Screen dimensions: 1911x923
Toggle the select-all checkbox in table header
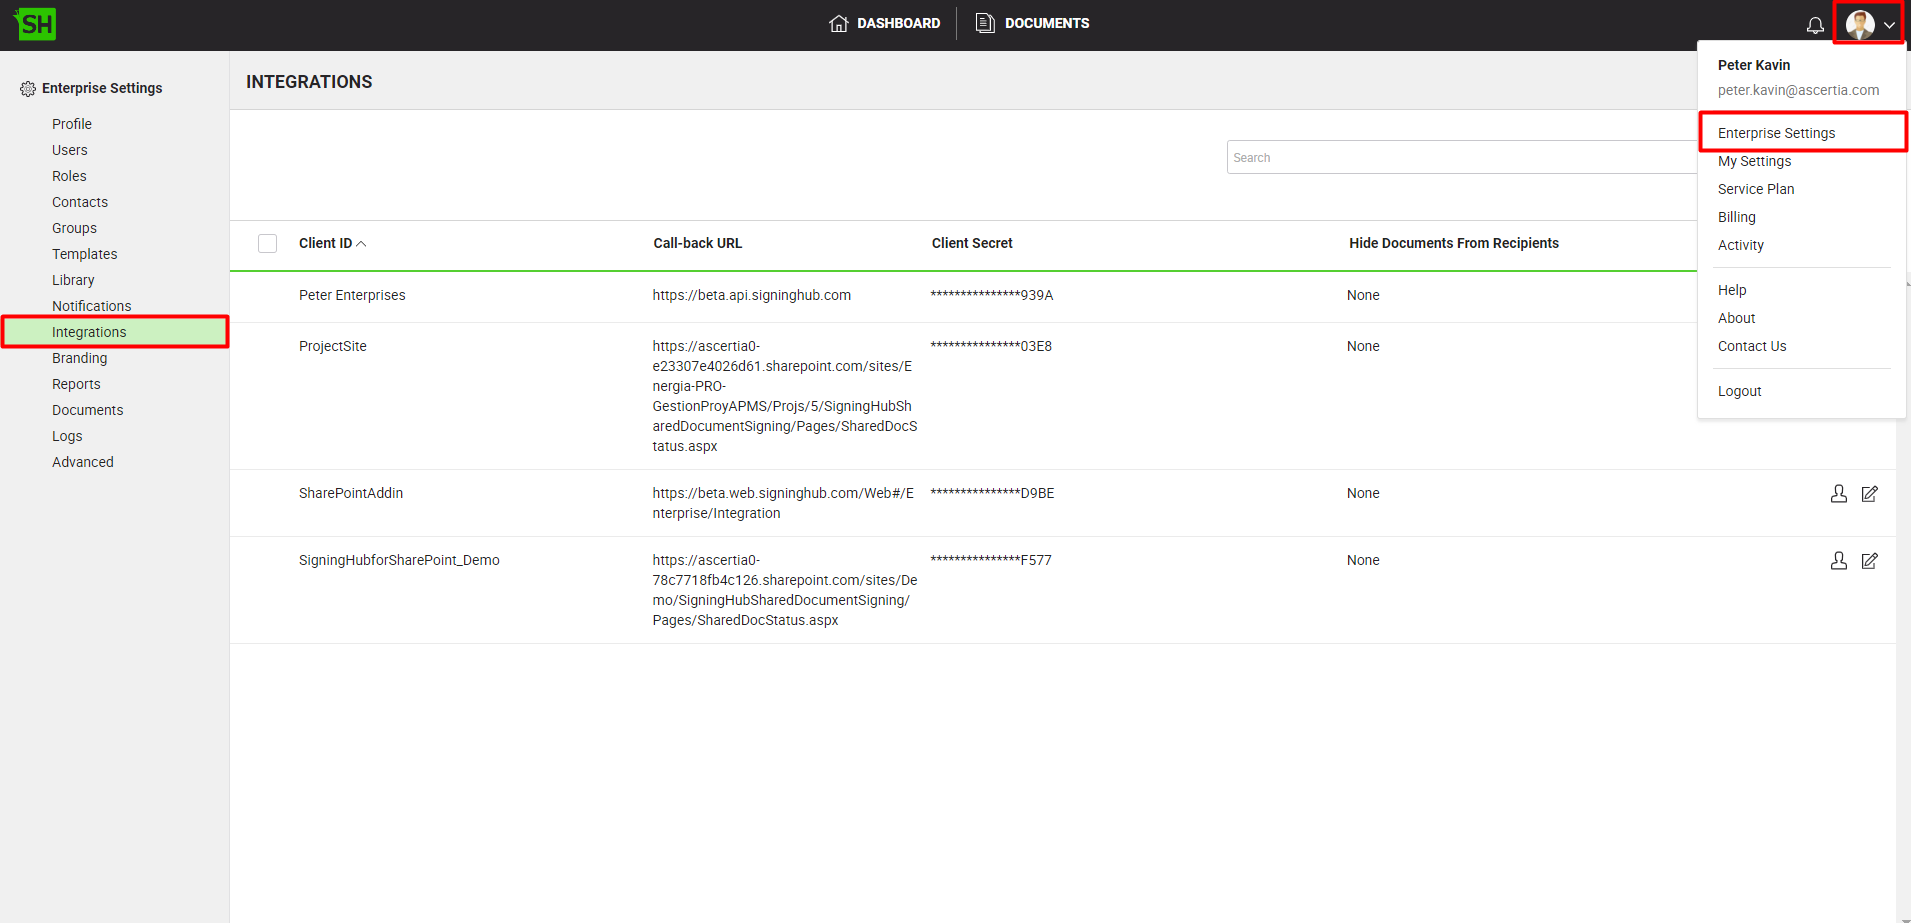pos(268,244)
